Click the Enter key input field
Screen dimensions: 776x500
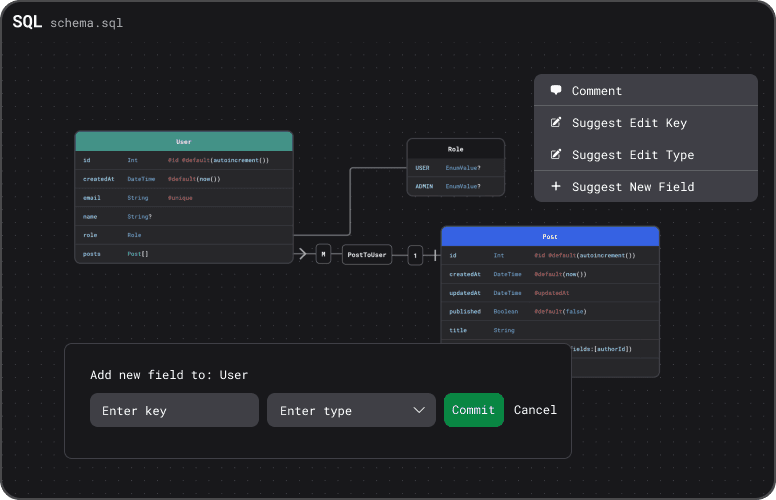(x=174, y=410)
